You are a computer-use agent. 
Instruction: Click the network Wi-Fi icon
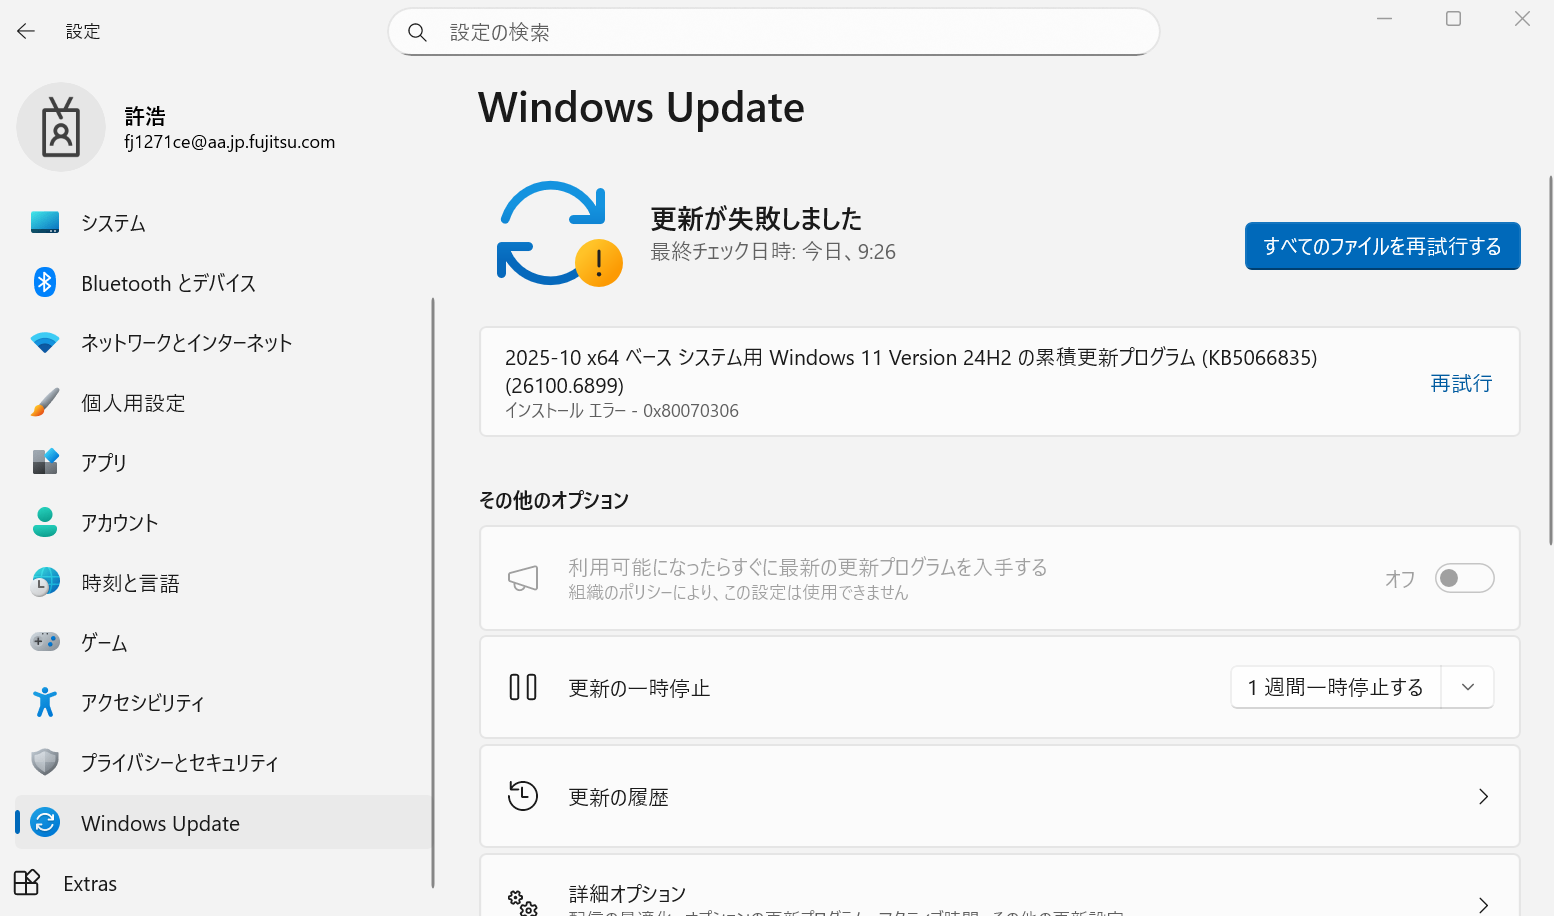[x=45, y=343]
